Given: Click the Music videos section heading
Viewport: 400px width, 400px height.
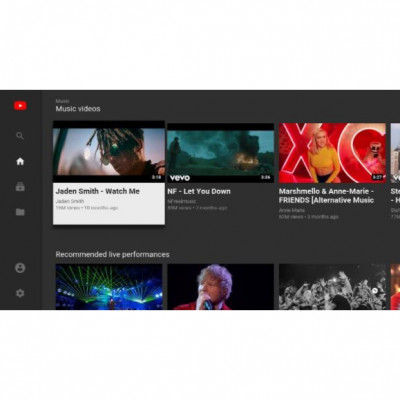Looking at the screenshot, I should tap(78, 109).
